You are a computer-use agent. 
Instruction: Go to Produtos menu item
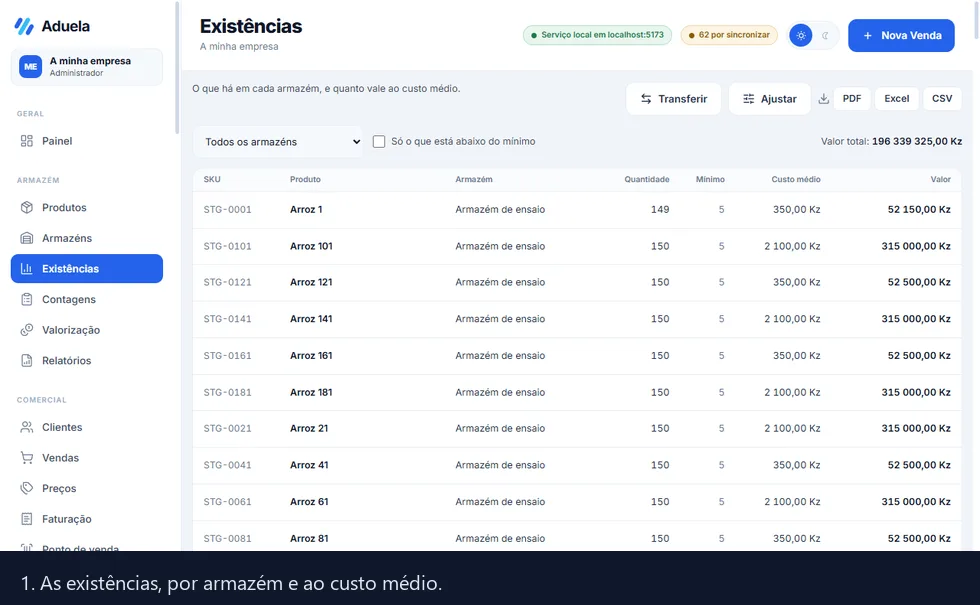point(87,208)
